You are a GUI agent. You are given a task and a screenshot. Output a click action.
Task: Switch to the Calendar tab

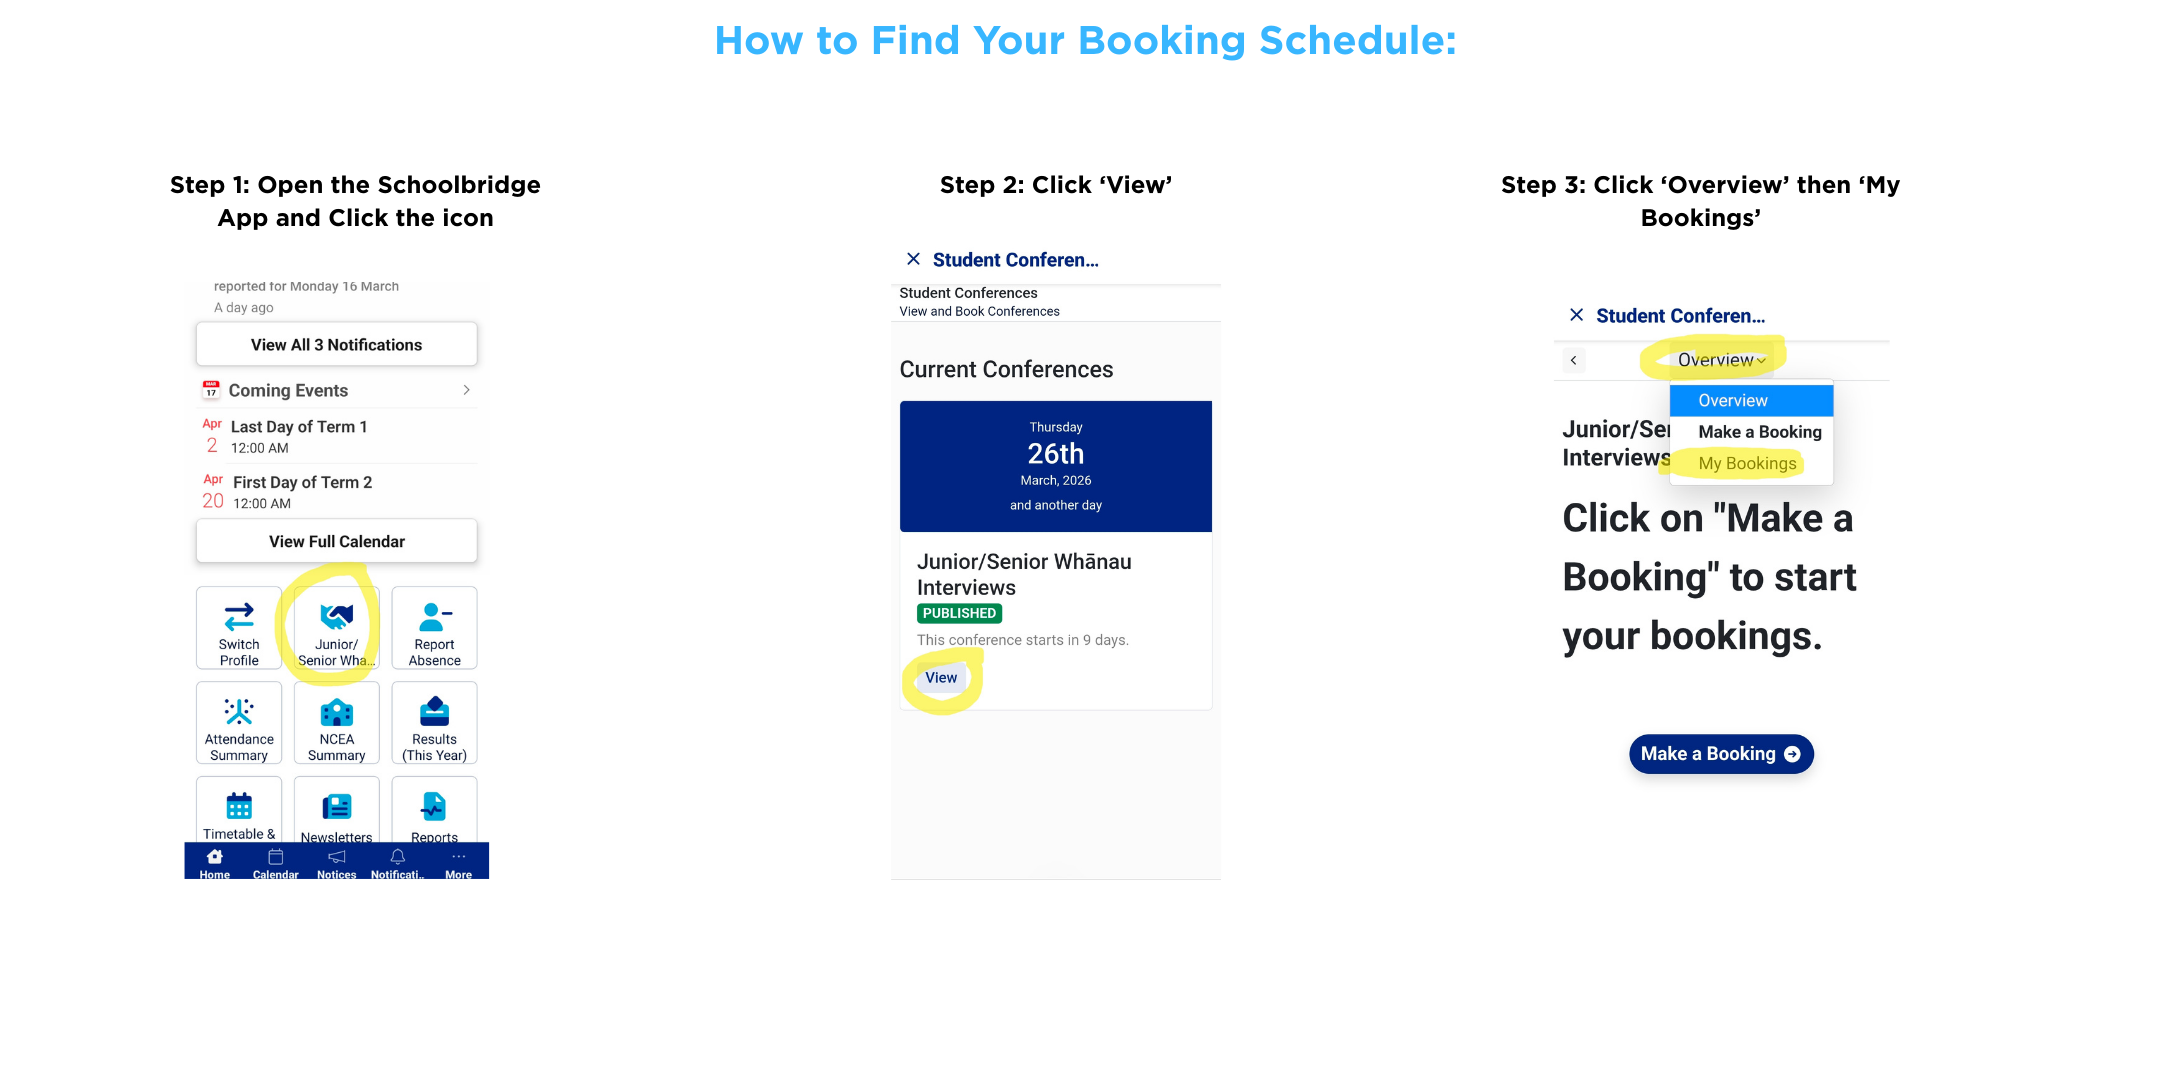tap(275, 863)
